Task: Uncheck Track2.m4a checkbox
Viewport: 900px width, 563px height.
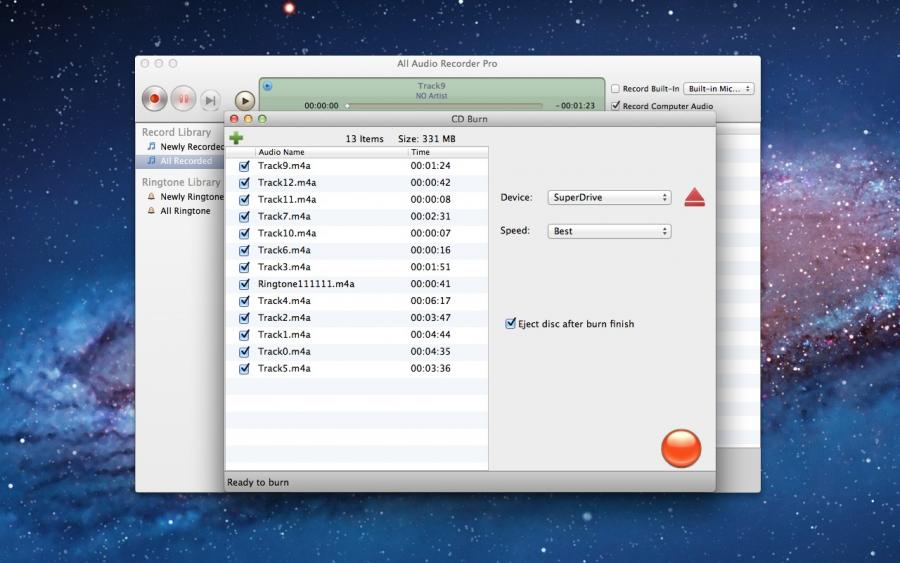Action: (245, 318)
